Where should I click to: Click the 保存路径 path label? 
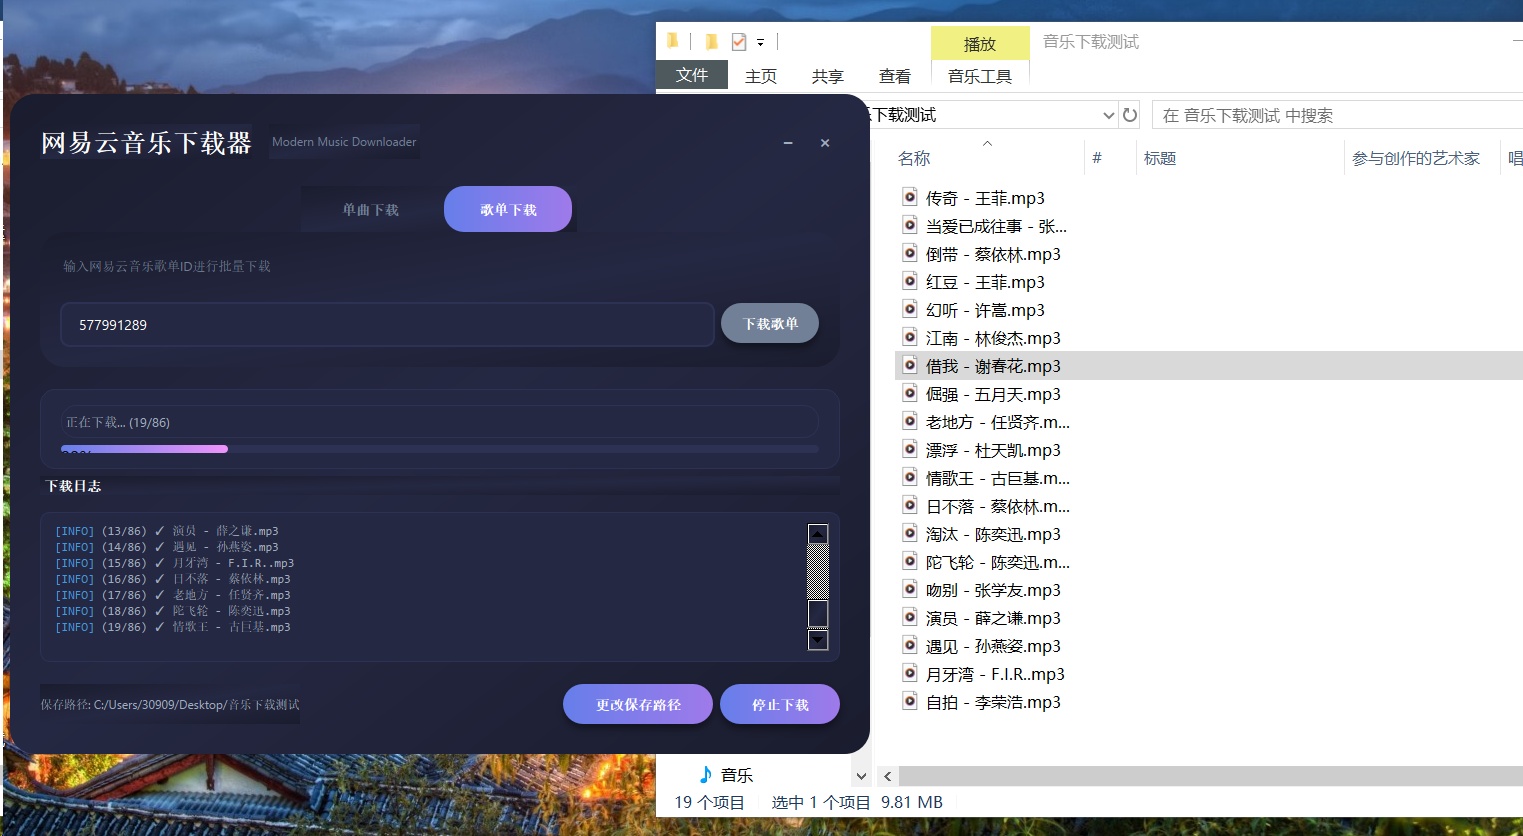coord(170,704)
